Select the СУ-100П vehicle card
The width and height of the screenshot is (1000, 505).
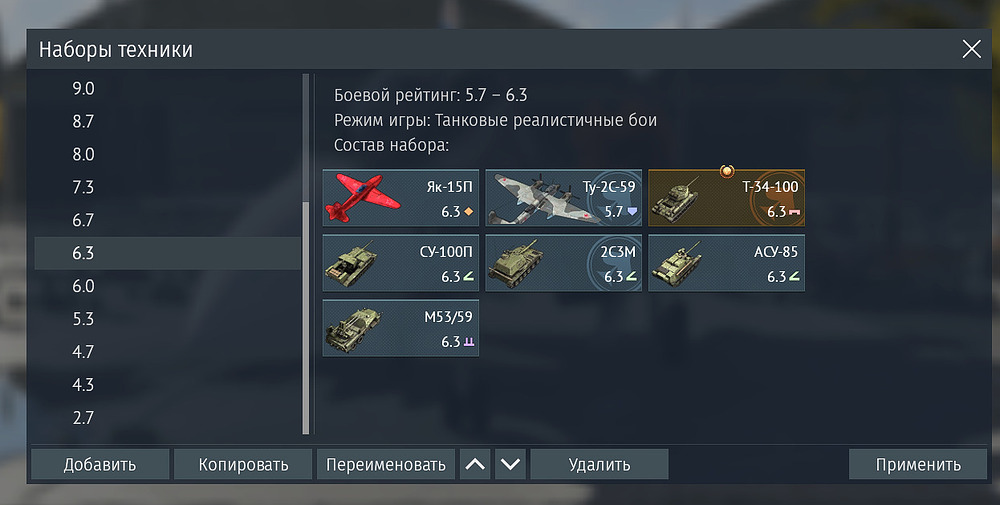click(x=401, y=263)
